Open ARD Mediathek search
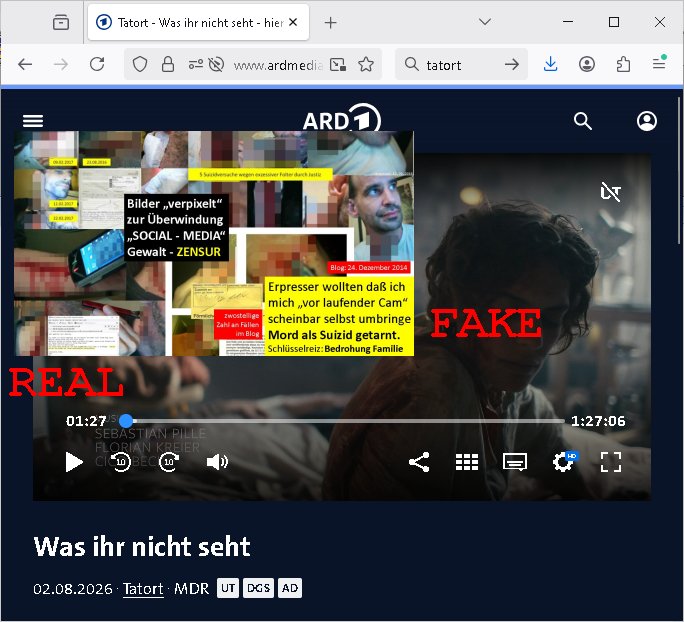684x622 pixels. tap(582, 121)
